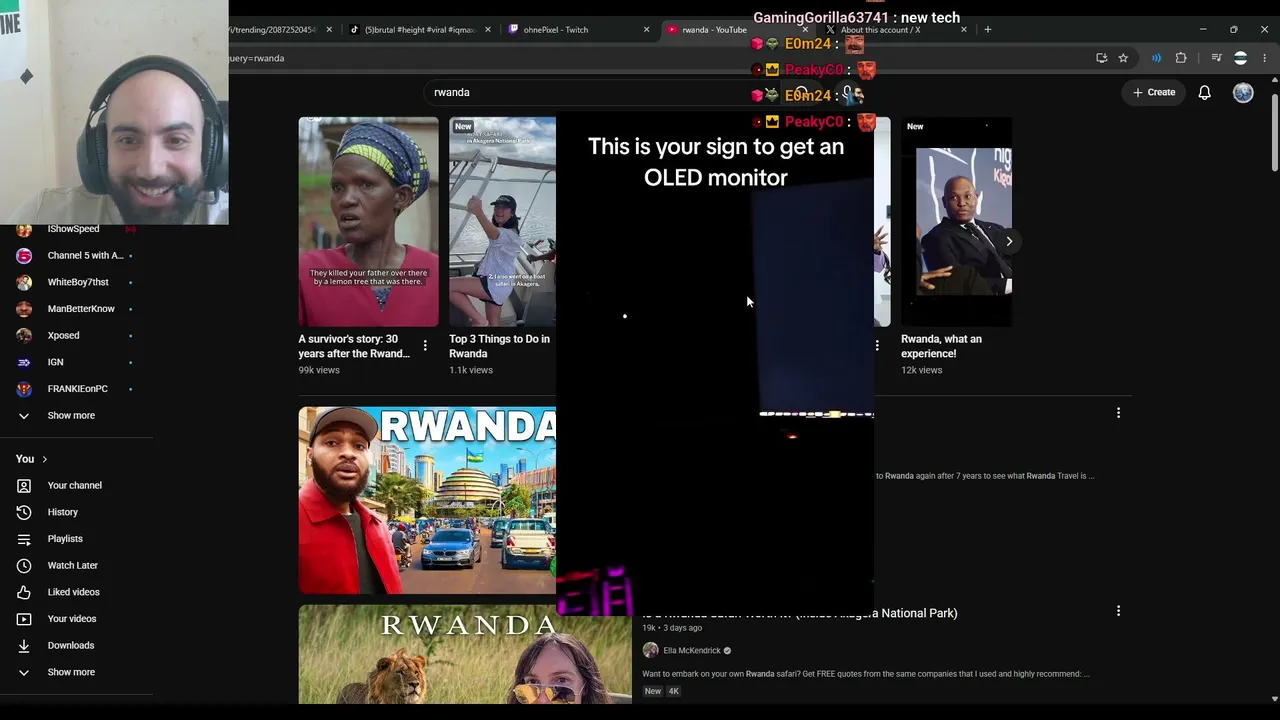Open the WhiteBoy7thst subscription name
The width and height of the screenshot is (1280, 720).
point(78,282)
